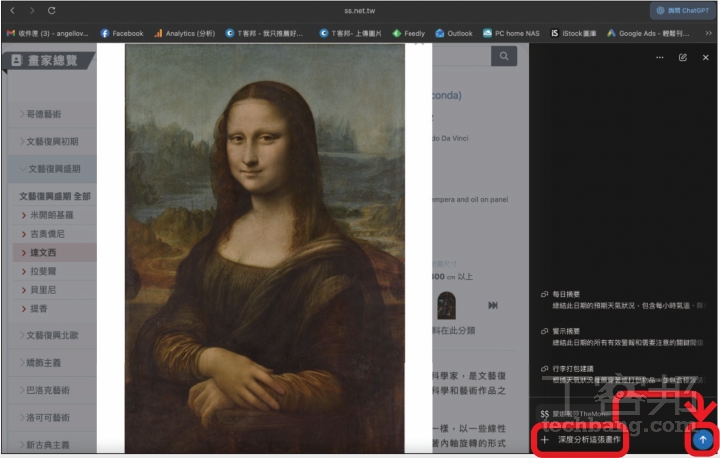The image size is (720, 458).
Task: Open the T客邦- 上傳圖片 bookmark
Action: 350,33
